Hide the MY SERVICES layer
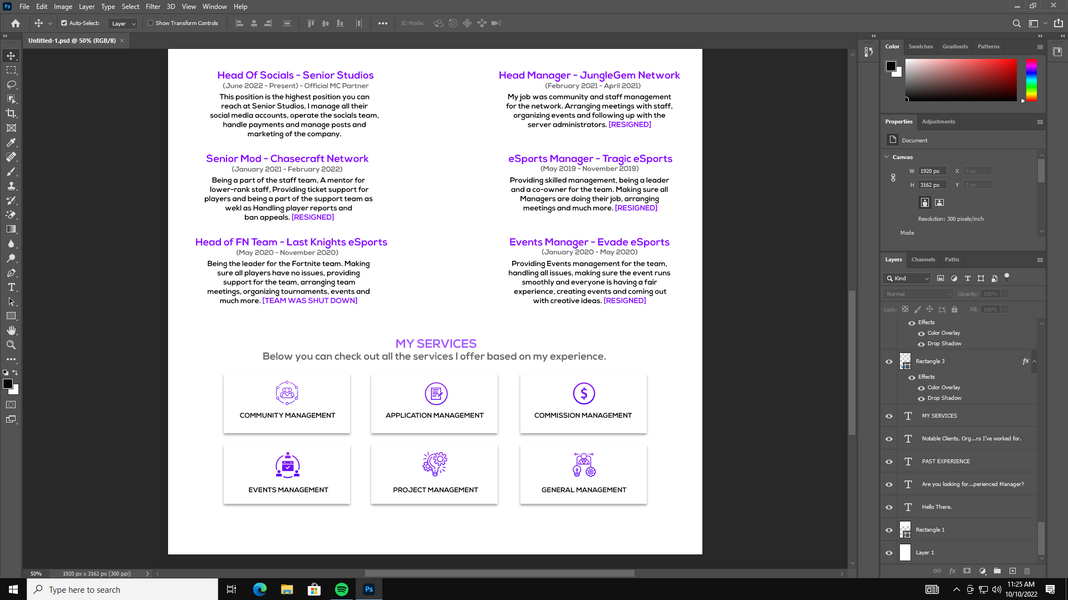Screen dimensions: 1068x600 tap(889, 416)
